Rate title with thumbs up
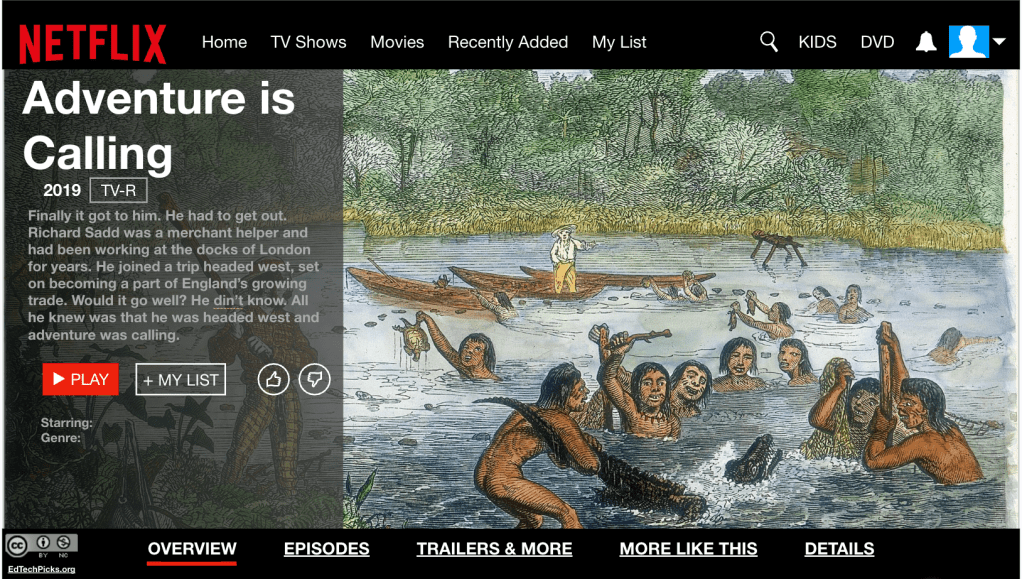The image size is (1022, 579). tap(273, 379)
